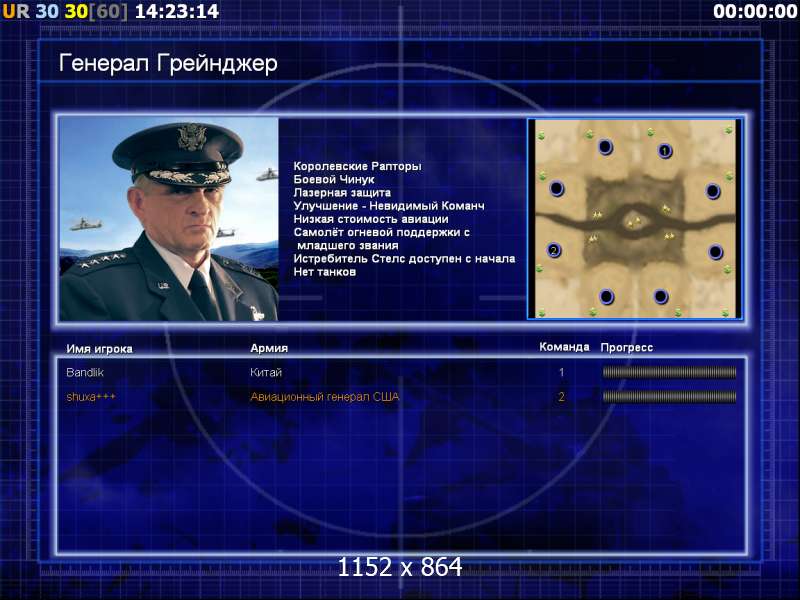Click the yellow '30' overlay counter
The width and height of the screenshot is (800, 600).
pos(77,11)
